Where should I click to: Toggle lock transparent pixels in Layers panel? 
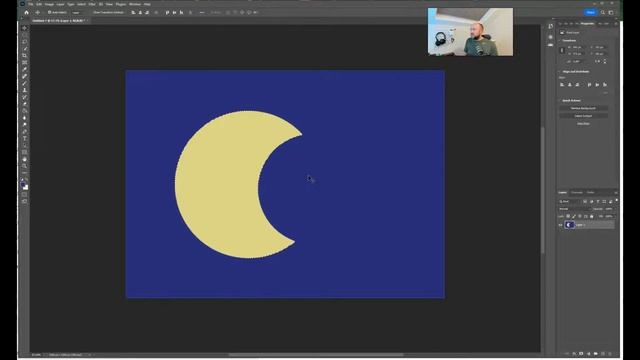click(x=568, y=216)
